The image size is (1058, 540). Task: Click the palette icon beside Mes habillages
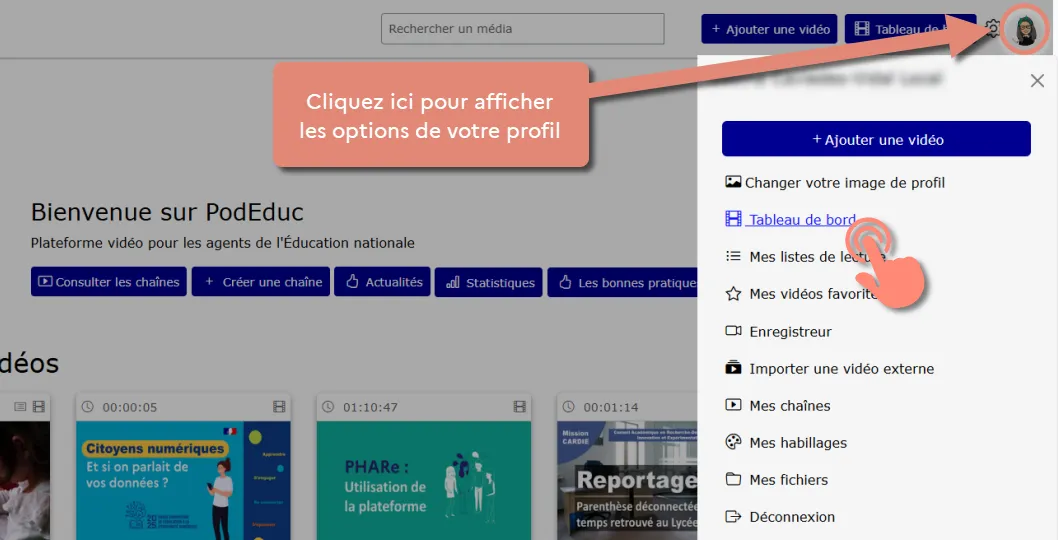[x=733, y=442]
